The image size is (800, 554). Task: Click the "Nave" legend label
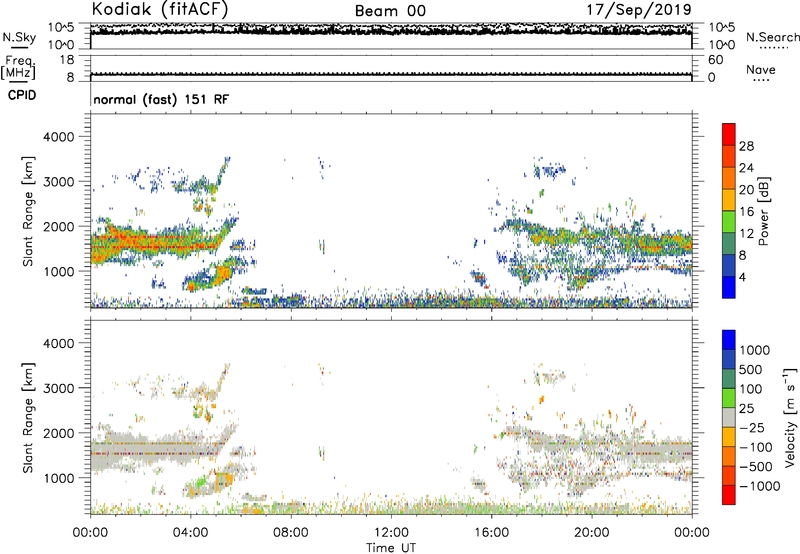(761, 70)
